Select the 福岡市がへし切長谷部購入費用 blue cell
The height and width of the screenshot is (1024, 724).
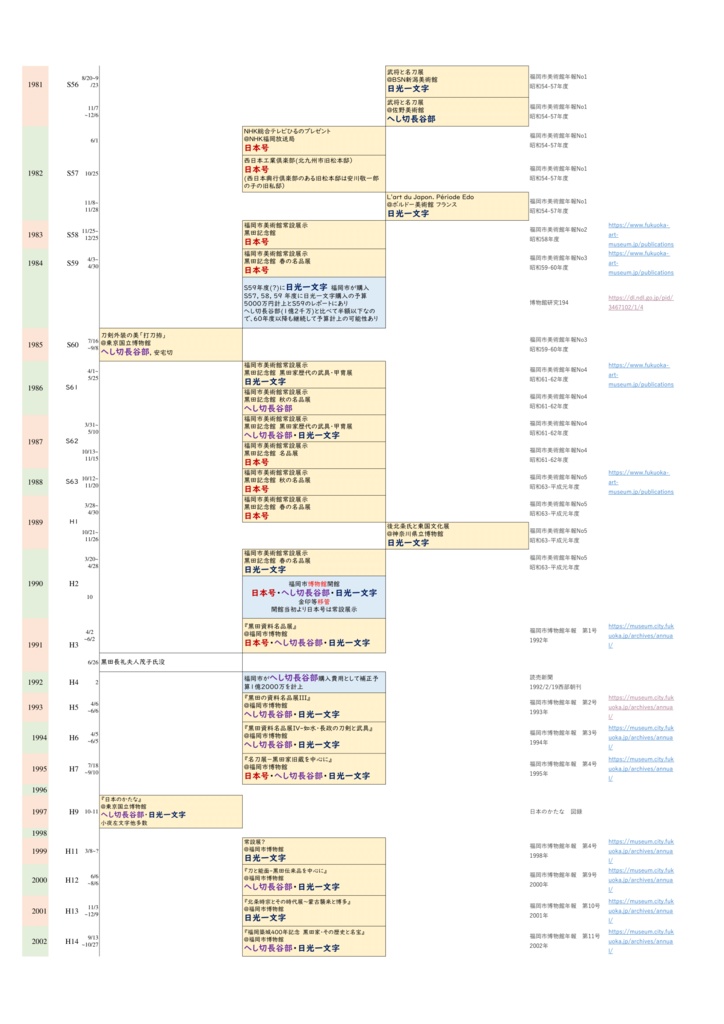pyautogui.click(x=313, y=682)
